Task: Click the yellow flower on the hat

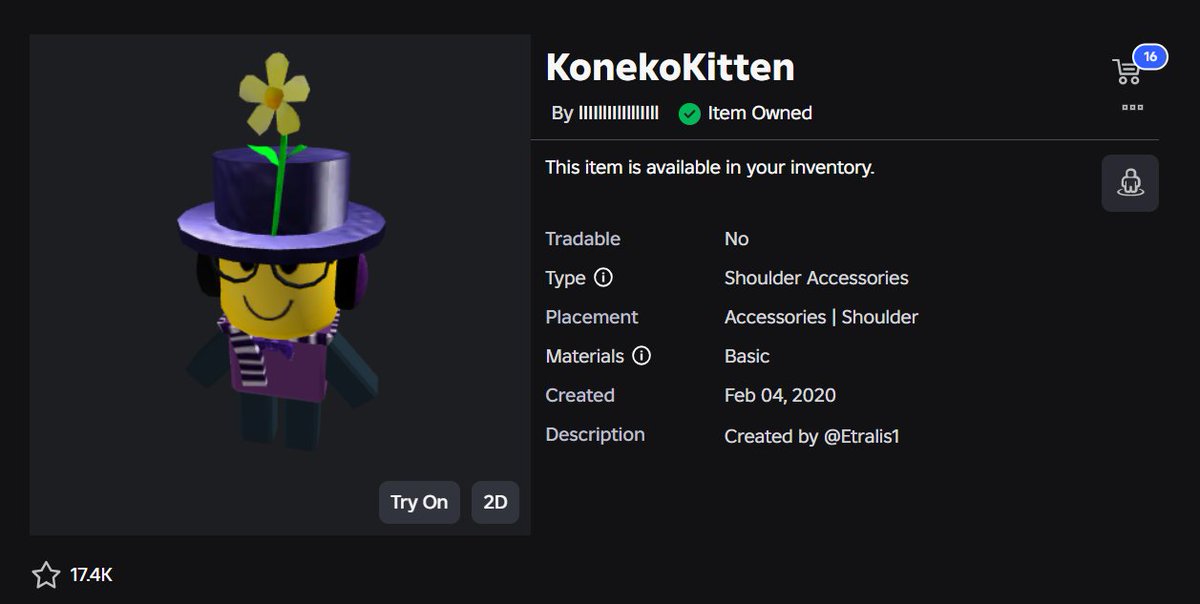Action: coord(275,95)
